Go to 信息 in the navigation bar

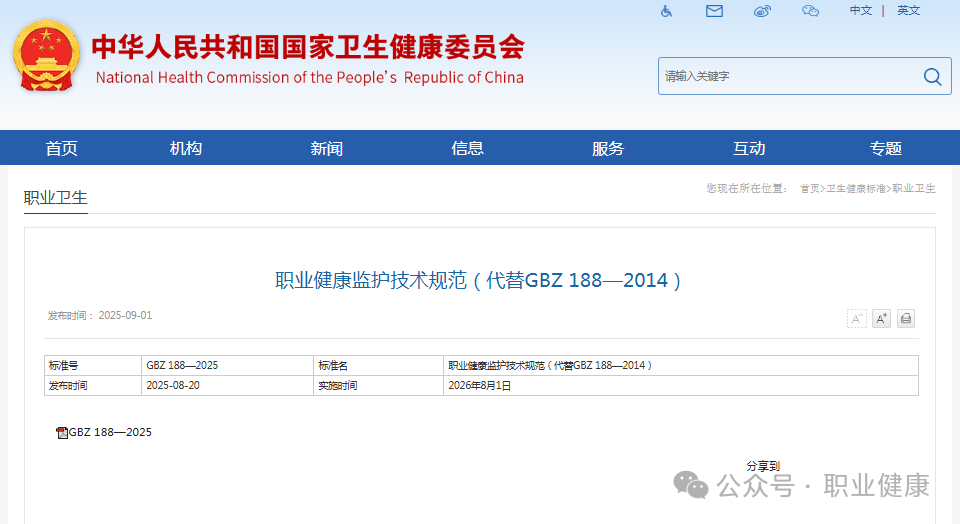click(468, 148)
